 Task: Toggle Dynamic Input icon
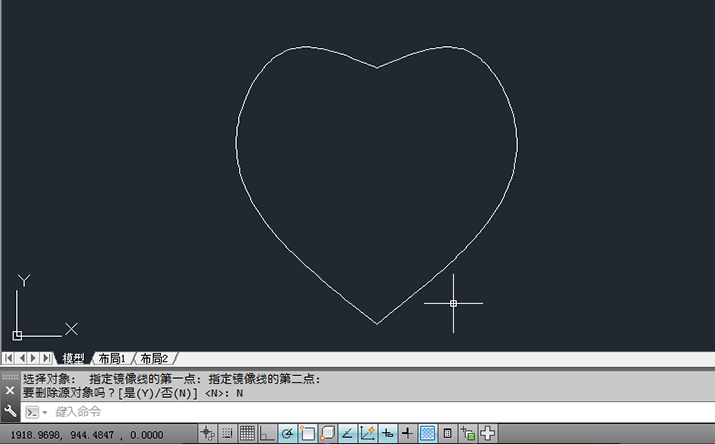388,433
